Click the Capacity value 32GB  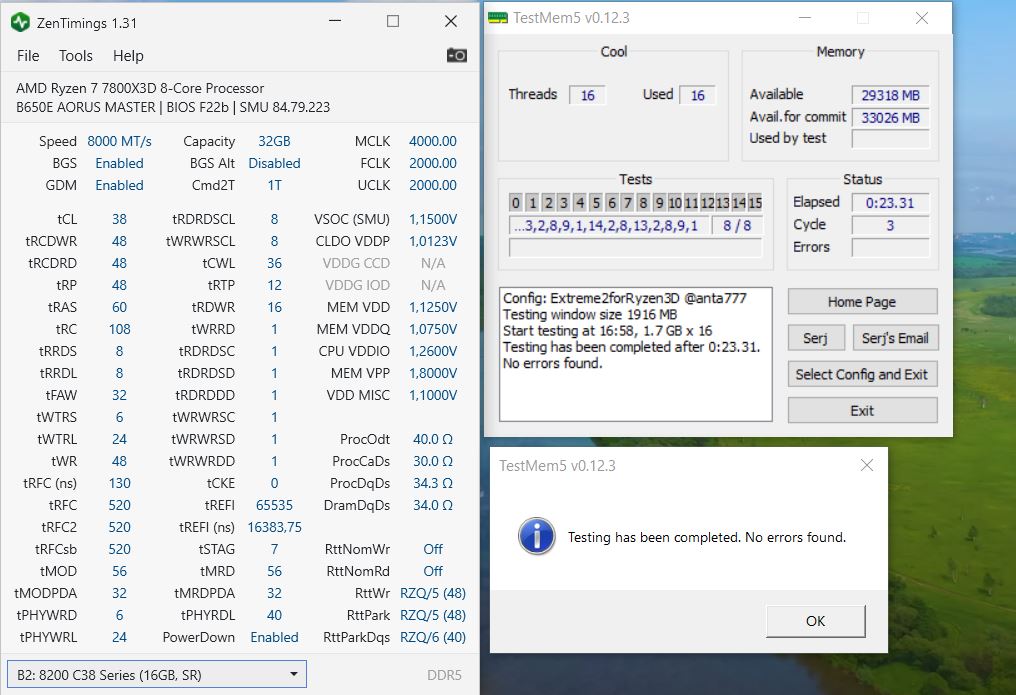(x=274, y=141)
